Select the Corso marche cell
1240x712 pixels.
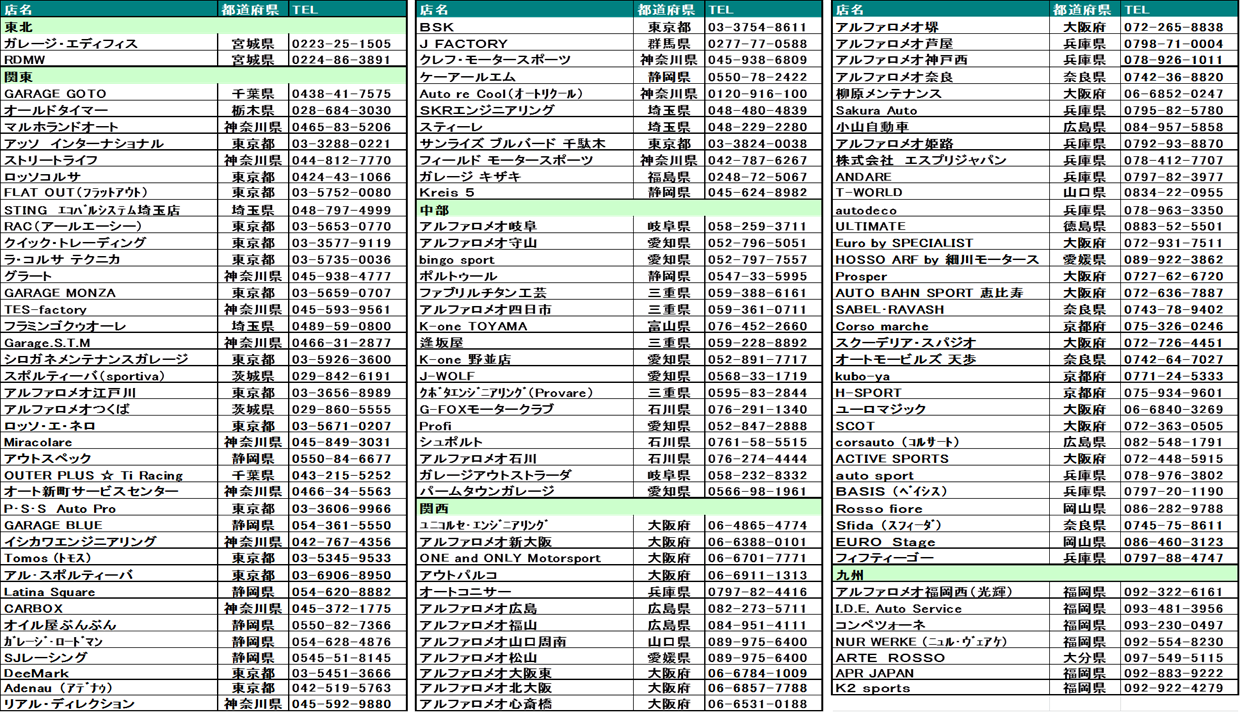coord(942,326)
